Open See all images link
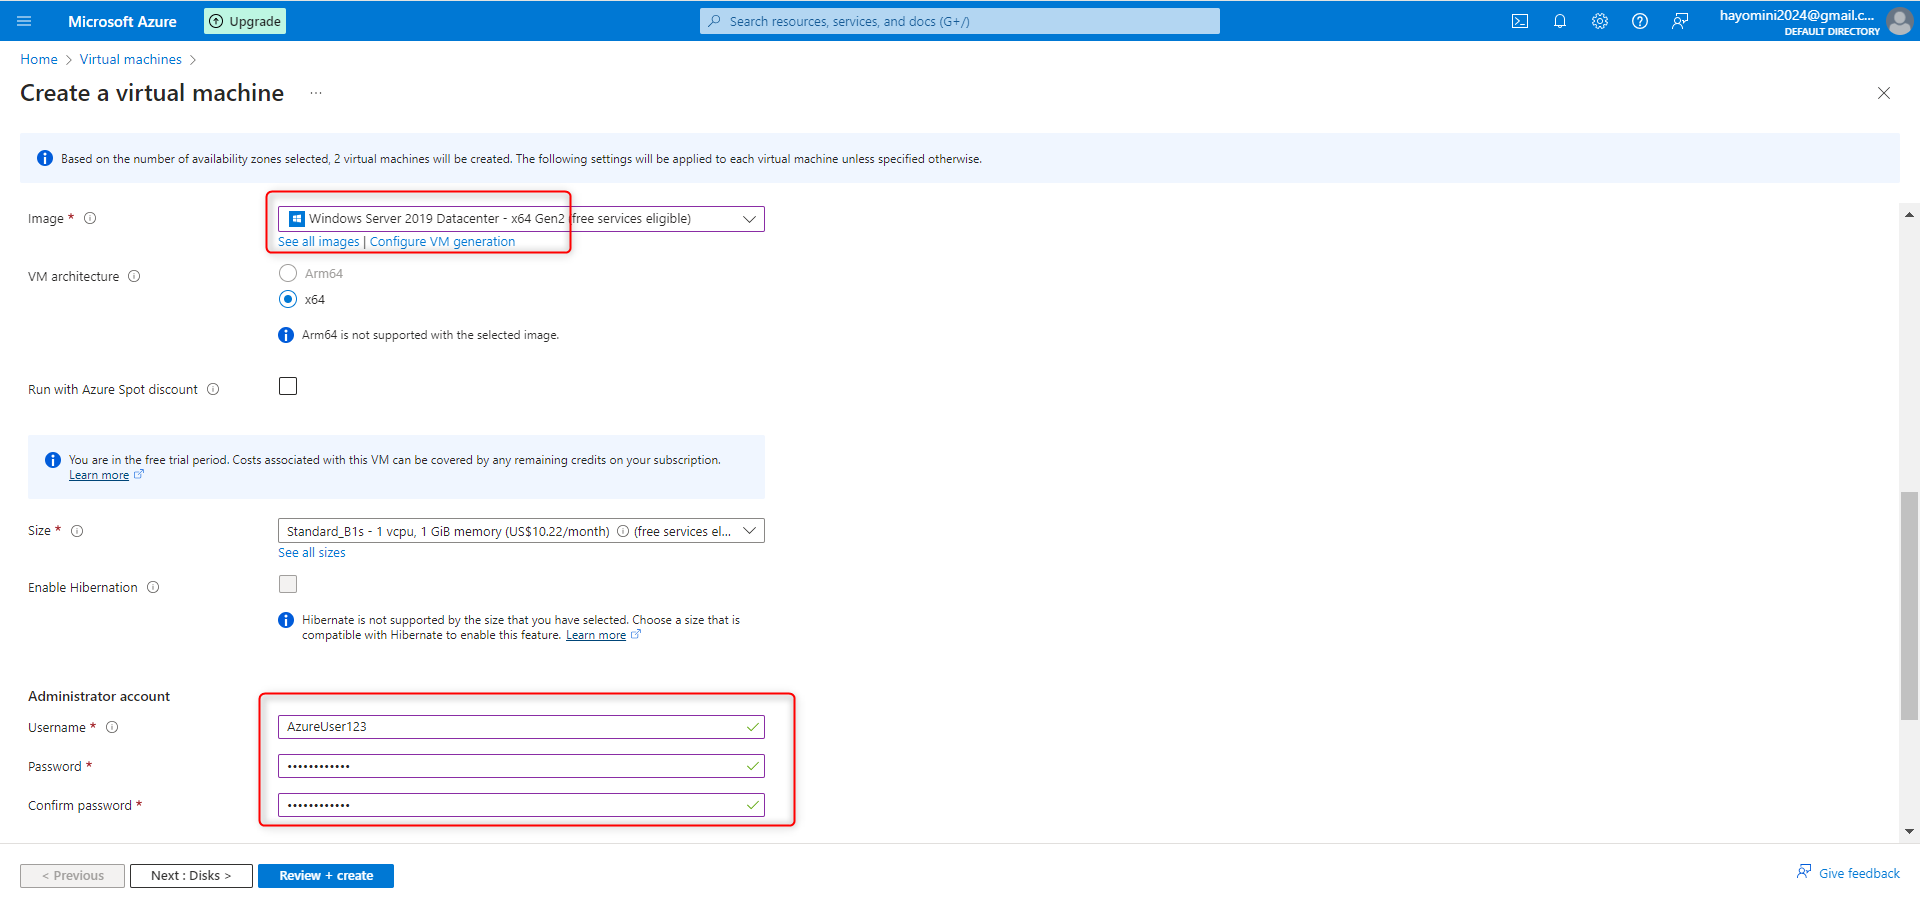Image resolution: width=1920 pixels, height=912 pixels. tap(319, 242)
